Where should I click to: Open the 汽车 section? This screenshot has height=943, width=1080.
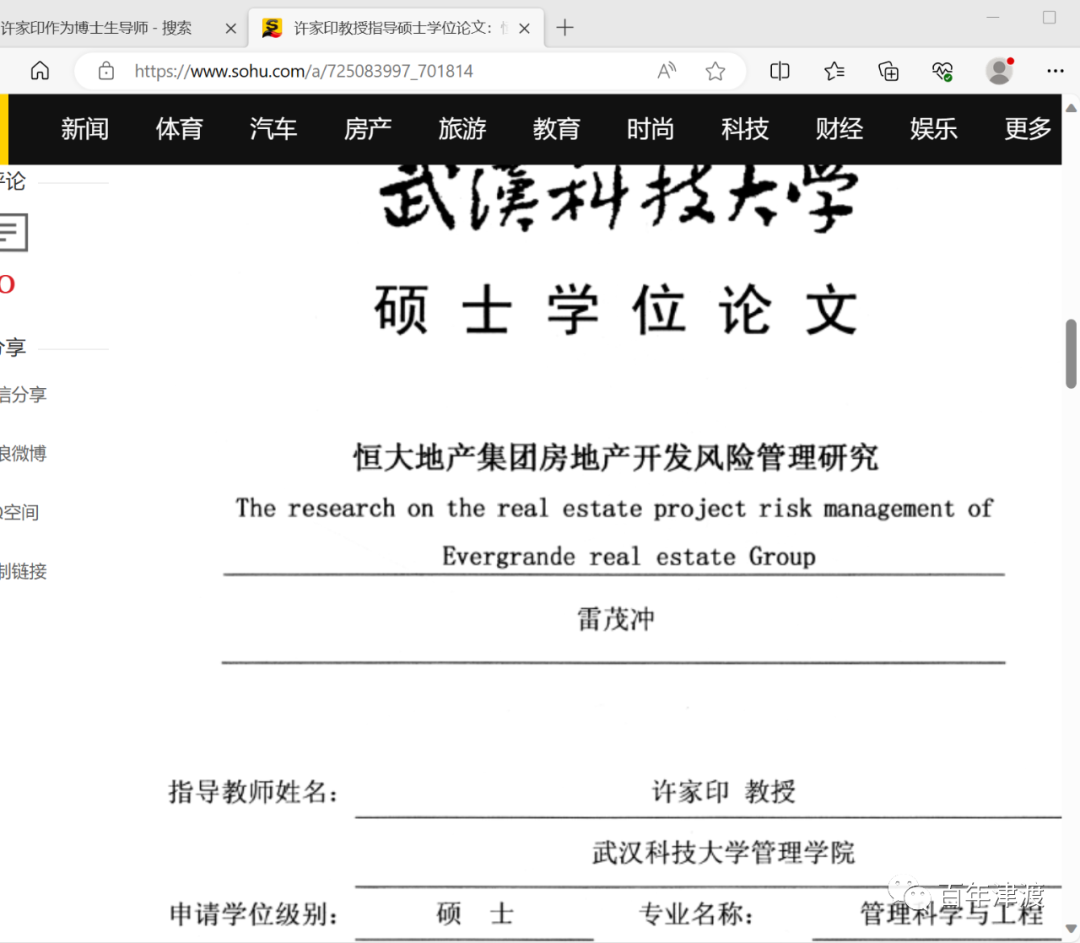tap(273, 129)
